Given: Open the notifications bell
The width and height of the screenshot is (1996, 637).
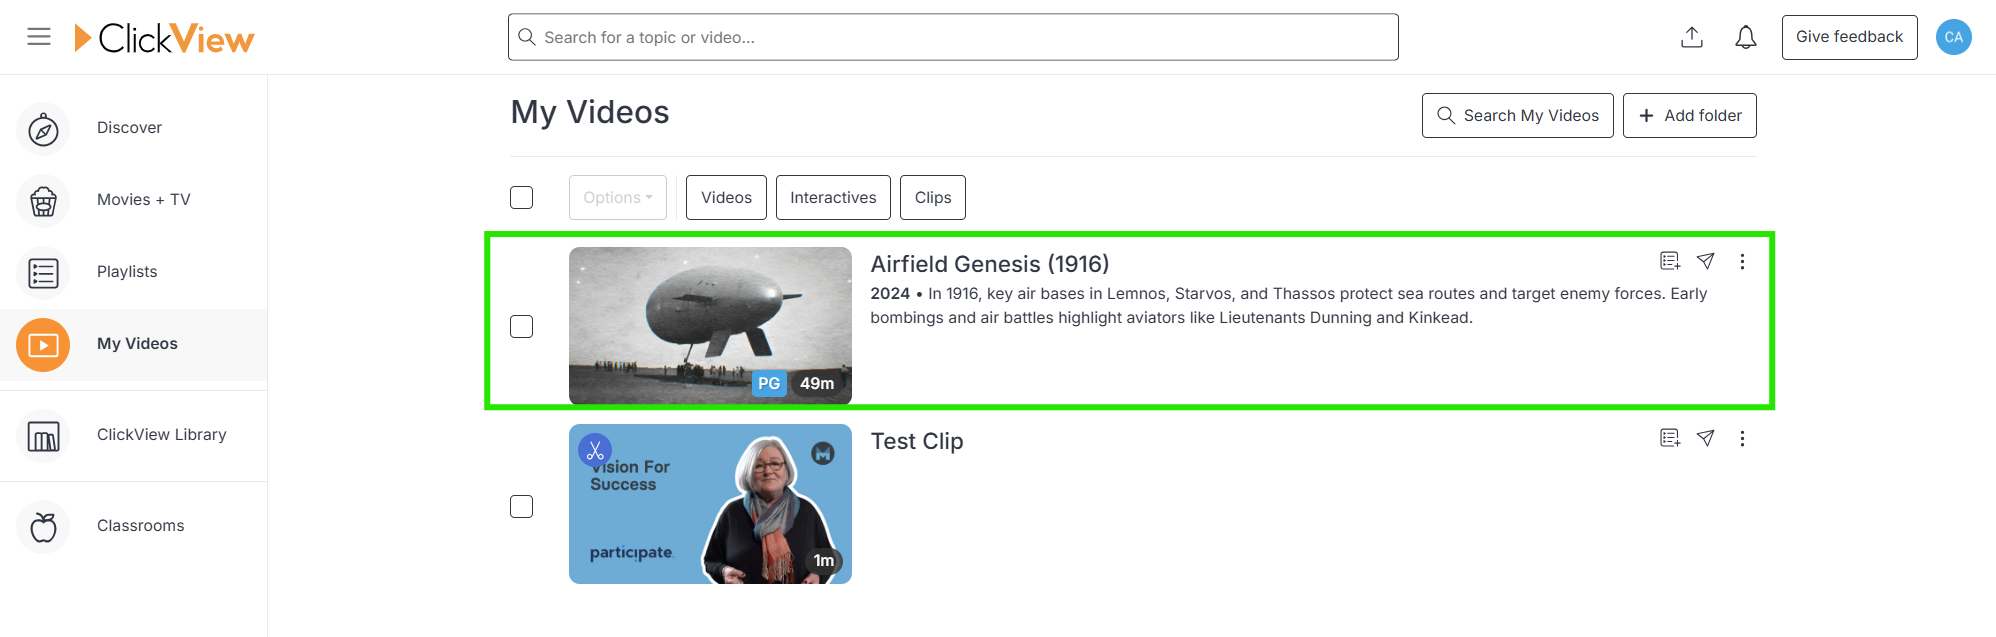Looking at the screenshot, I should point(1746,37).
